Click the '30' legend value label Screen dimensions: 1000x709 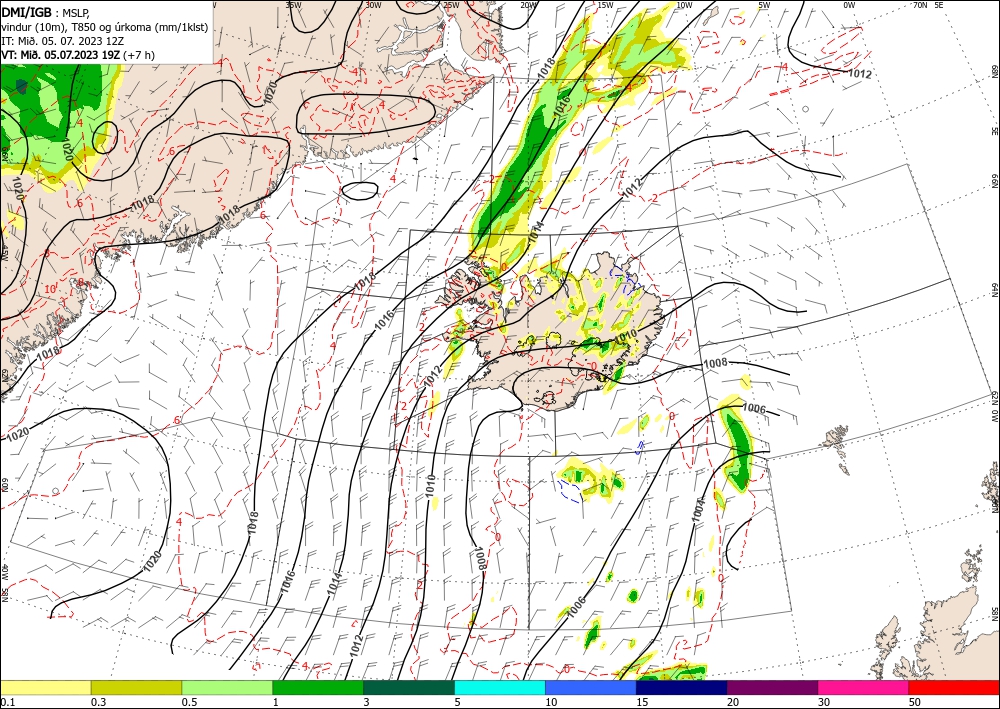point(824,702)
